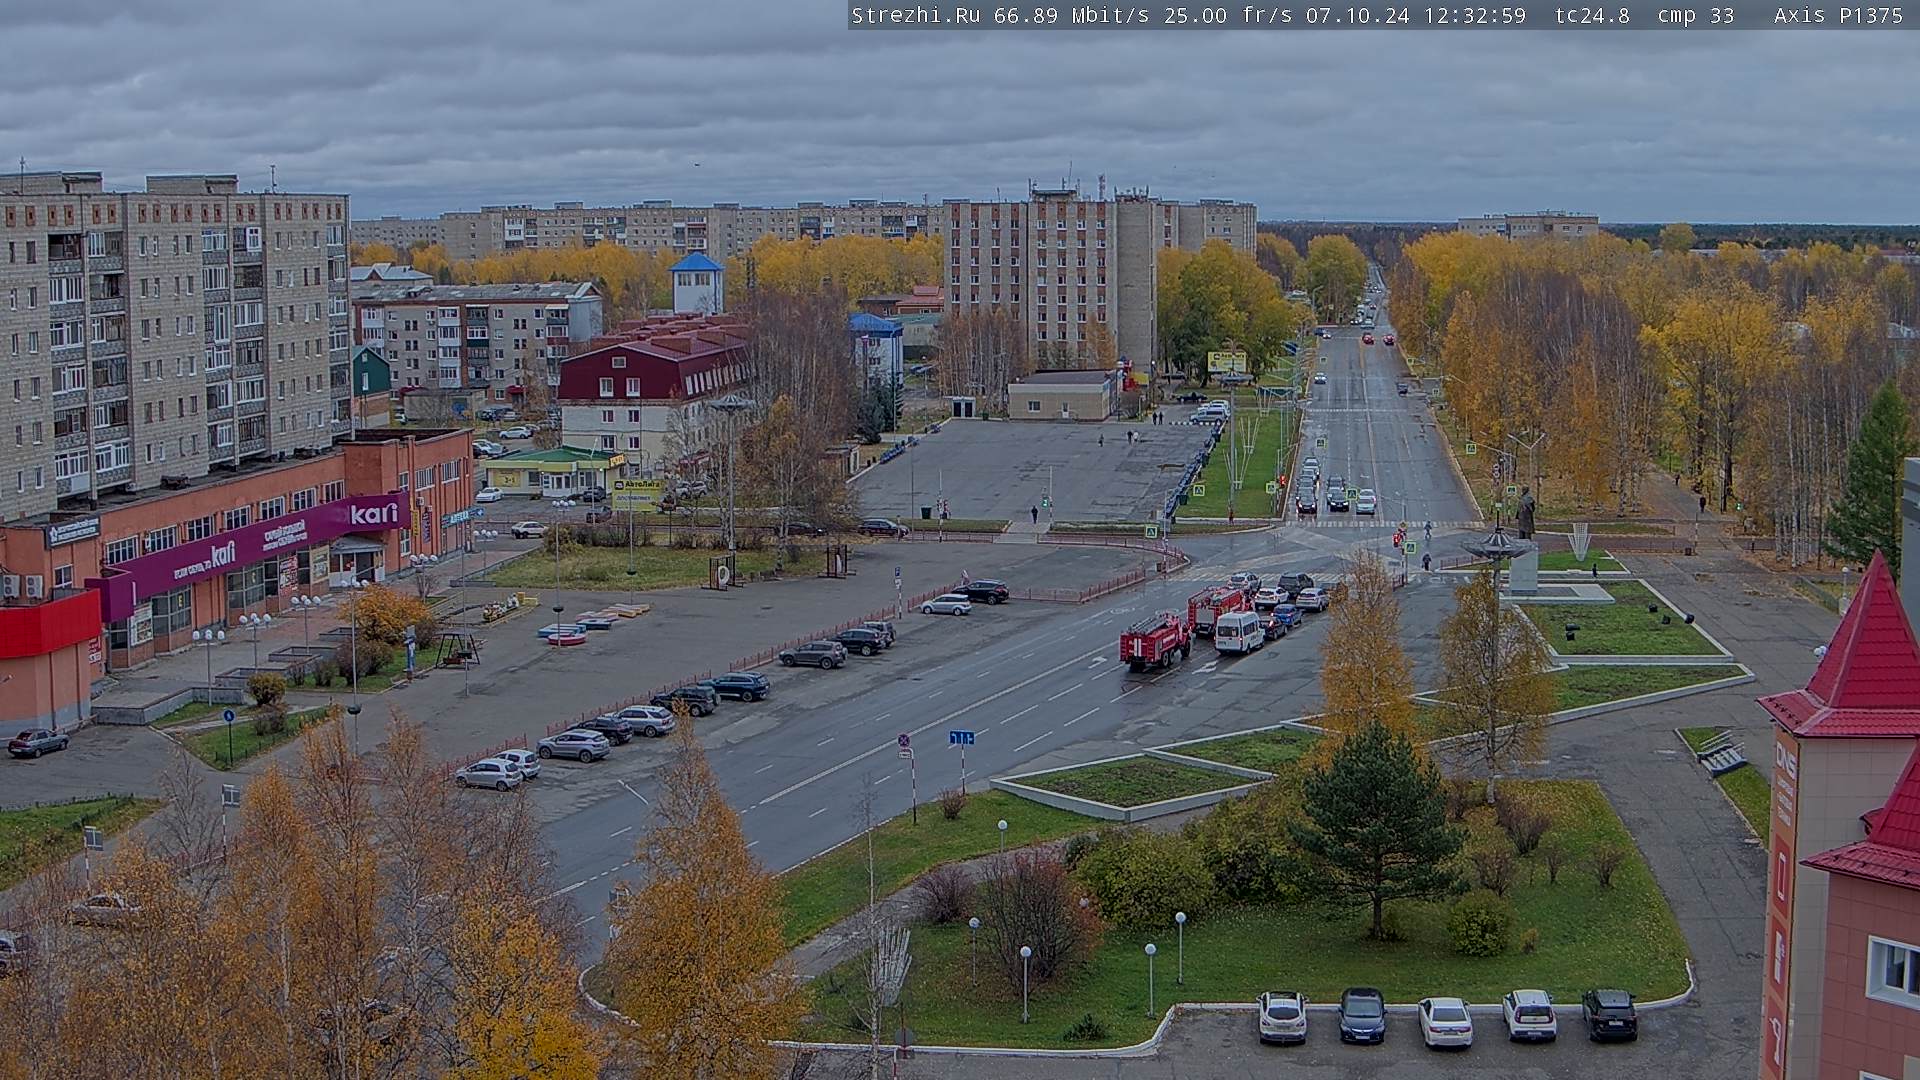Click the '07.10.24' date stamp
Viewport: 1920px width, 1080px height.
point(1357,15)
